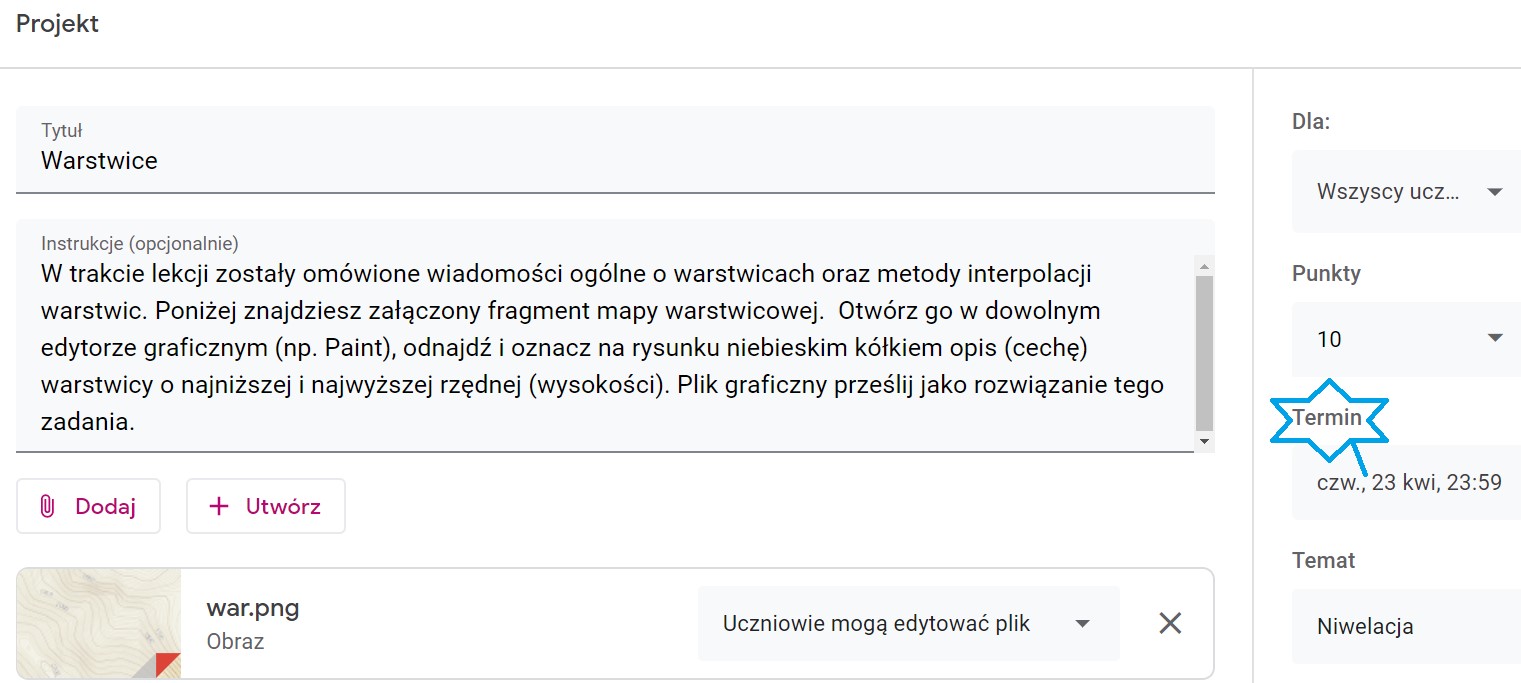Screen dimensions: 1521x683
Task: Expand the Wszyscy ucz... dropdown arrow
Action: [1495, 192]
